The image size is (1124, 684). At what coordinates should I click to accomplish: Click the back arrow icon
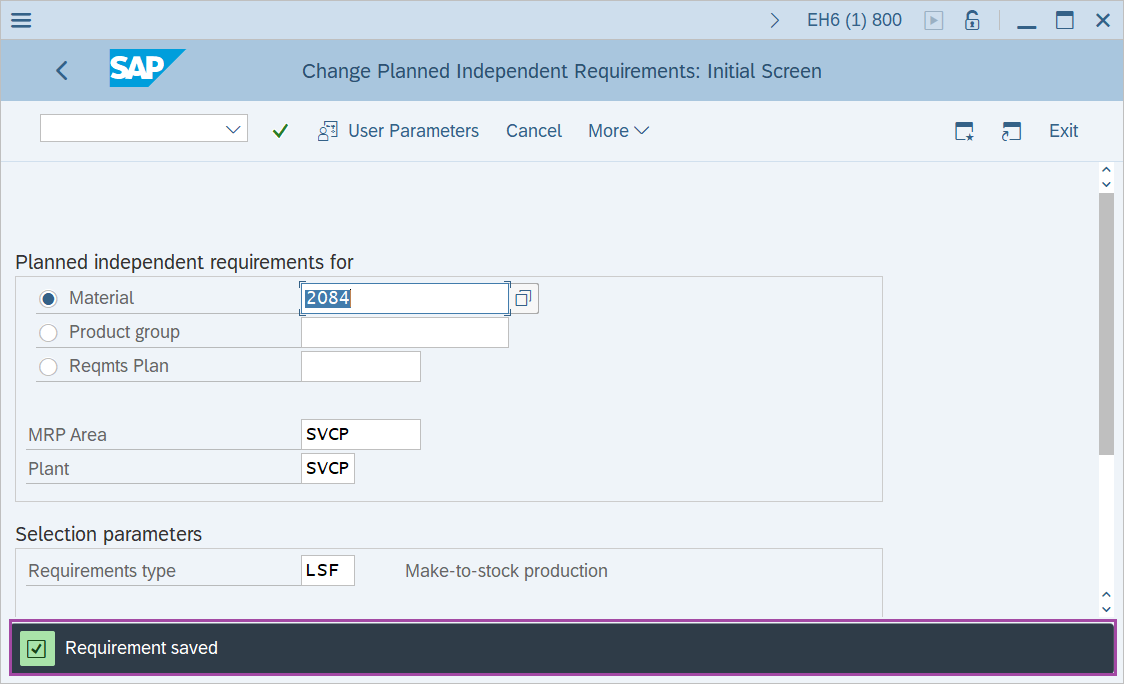tap(62, 71)
